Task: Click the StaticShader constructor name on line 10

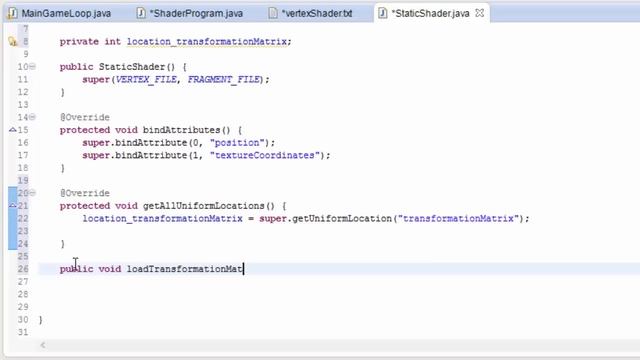Action: coord(132,67)
